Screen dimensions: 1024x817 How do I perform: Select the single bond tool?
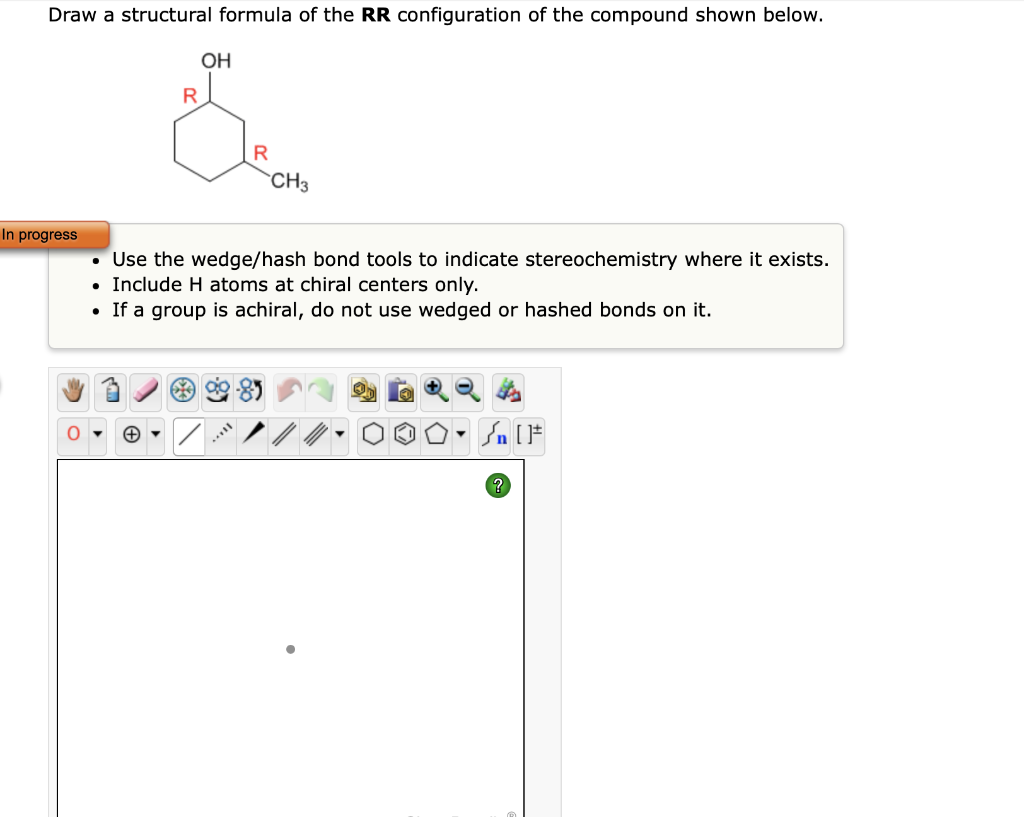click(x=189, y=434)
